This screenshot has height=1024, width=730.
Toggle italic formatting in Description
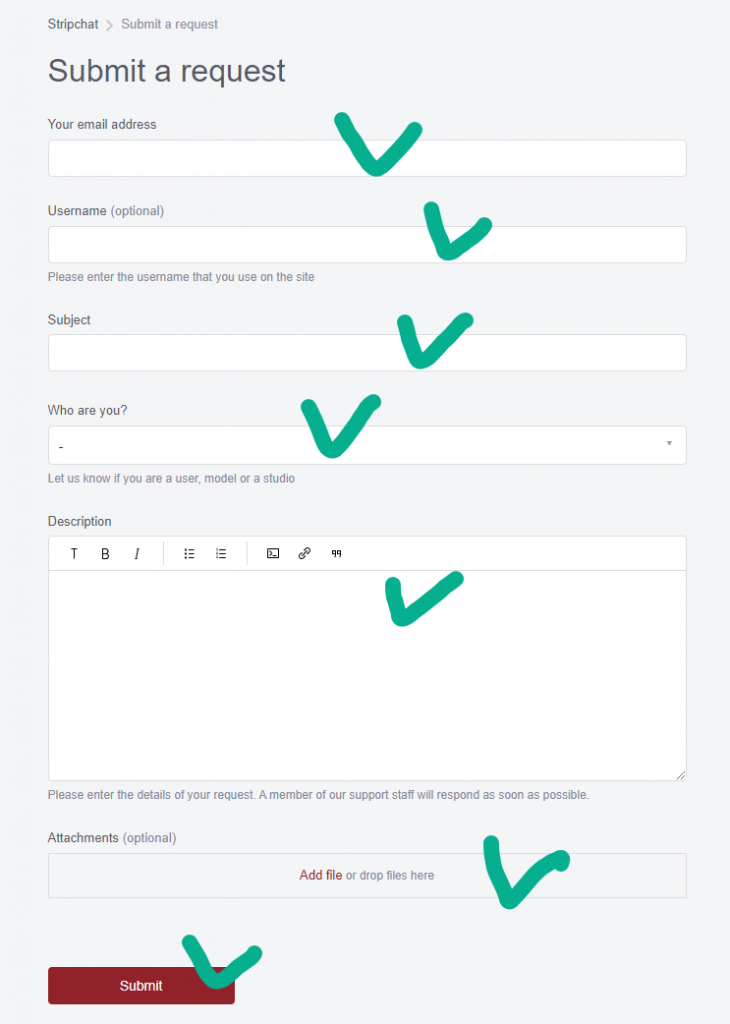click(x=137, y=554)
